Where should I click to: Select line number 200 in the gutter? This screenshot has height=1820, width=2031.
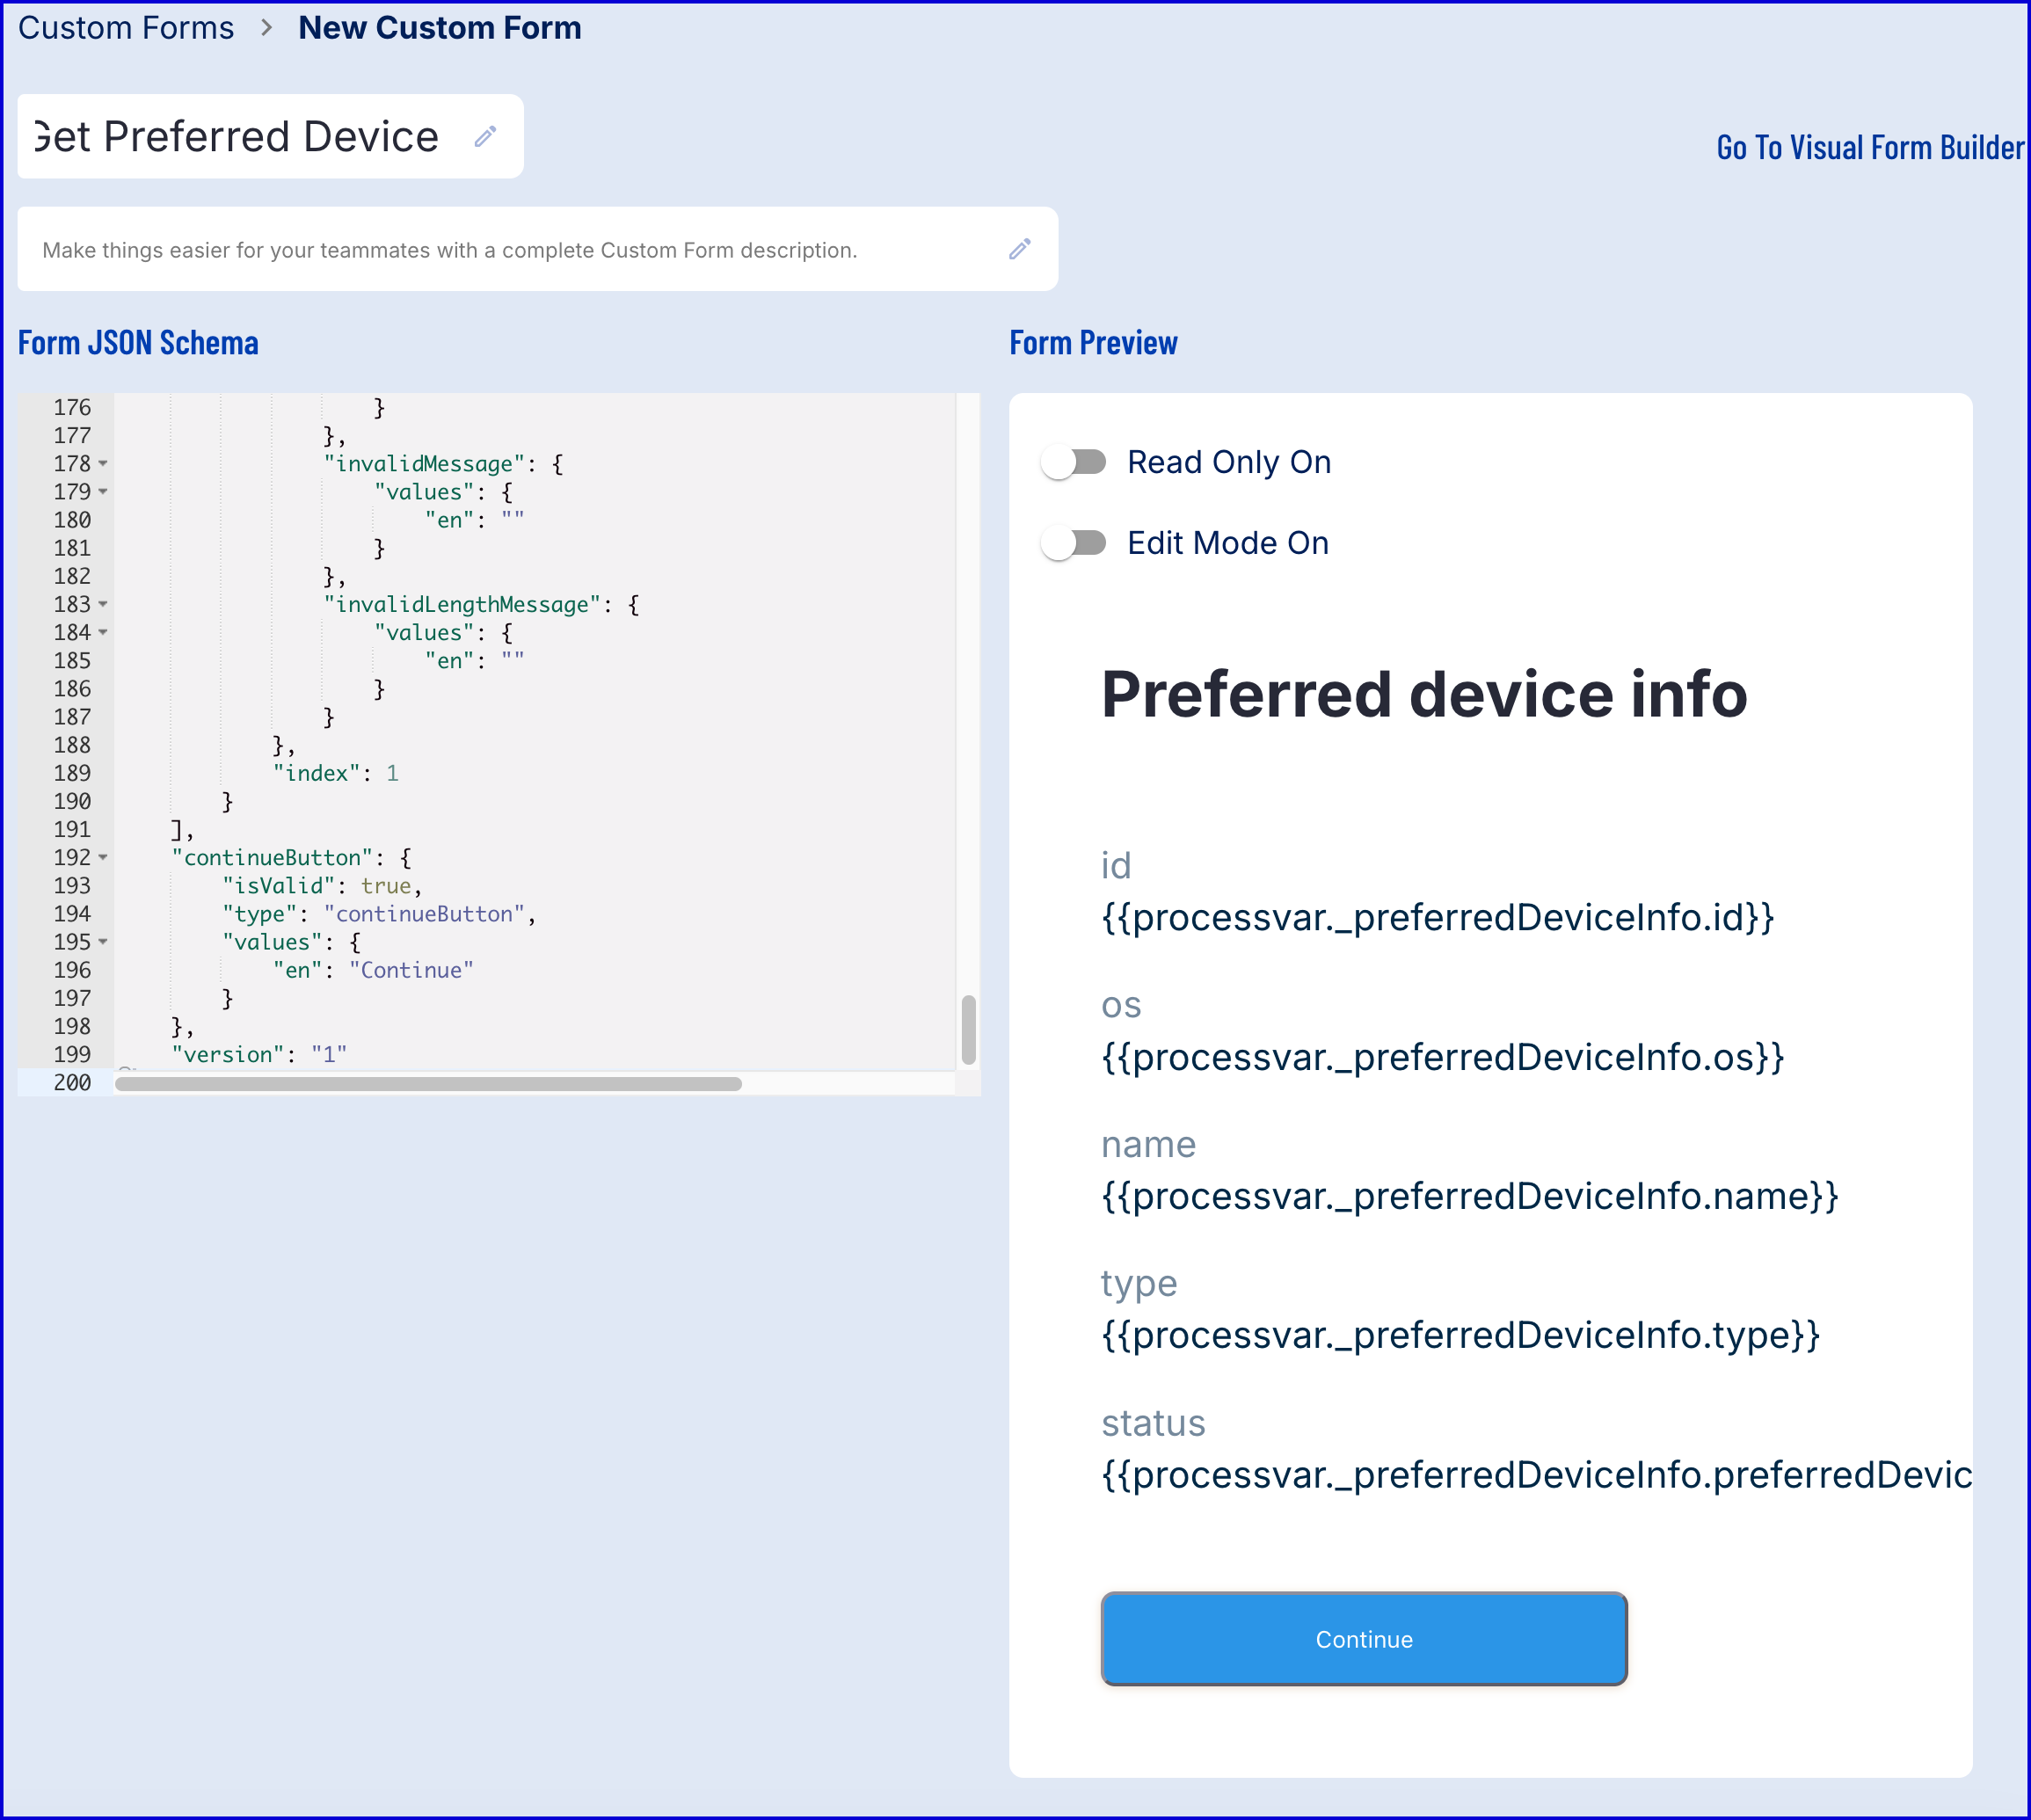point(72,1082)
